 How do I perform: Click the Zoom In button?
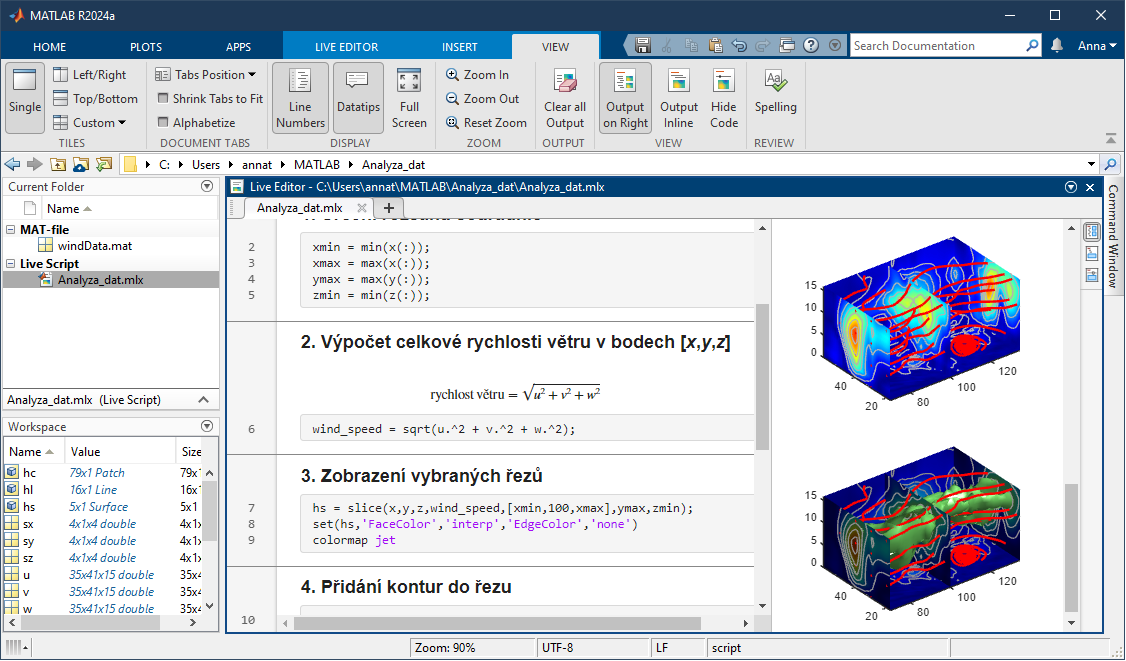point(478,75)
